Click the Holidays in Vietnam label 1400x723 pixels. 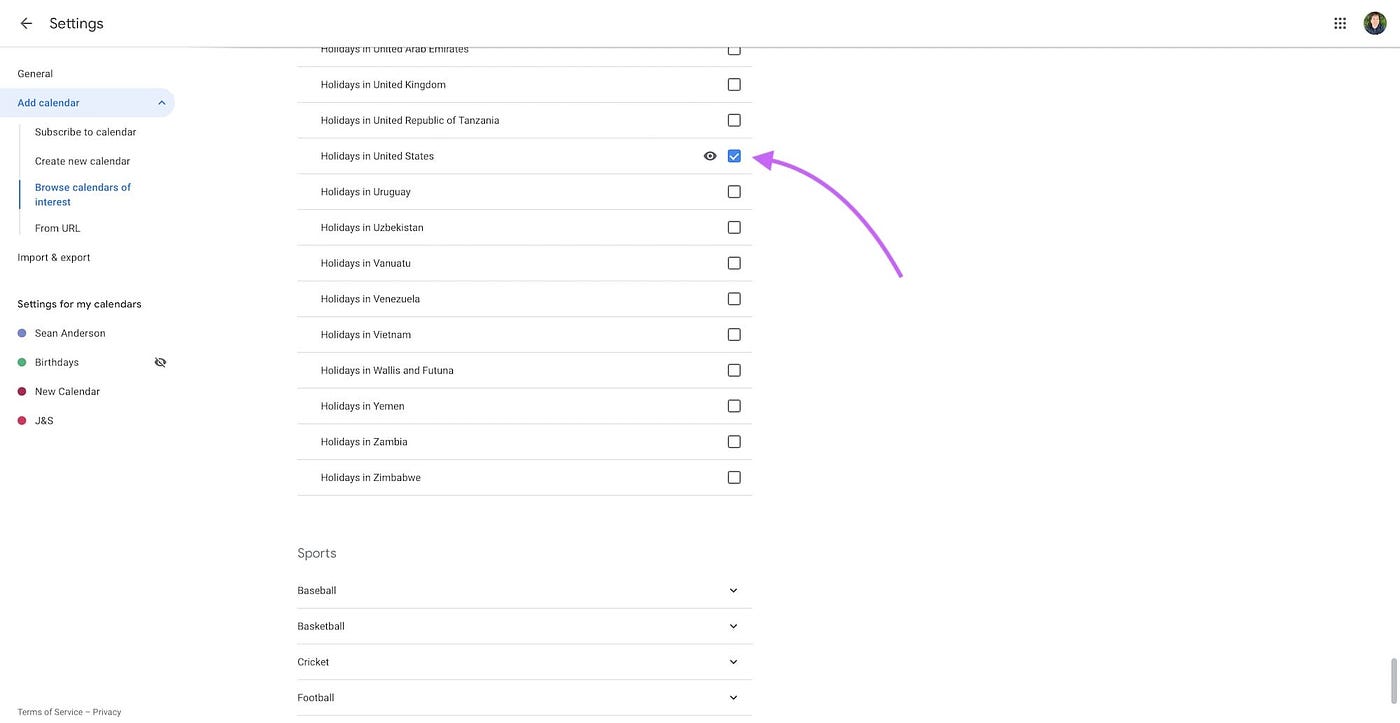[x=366, y=334]
